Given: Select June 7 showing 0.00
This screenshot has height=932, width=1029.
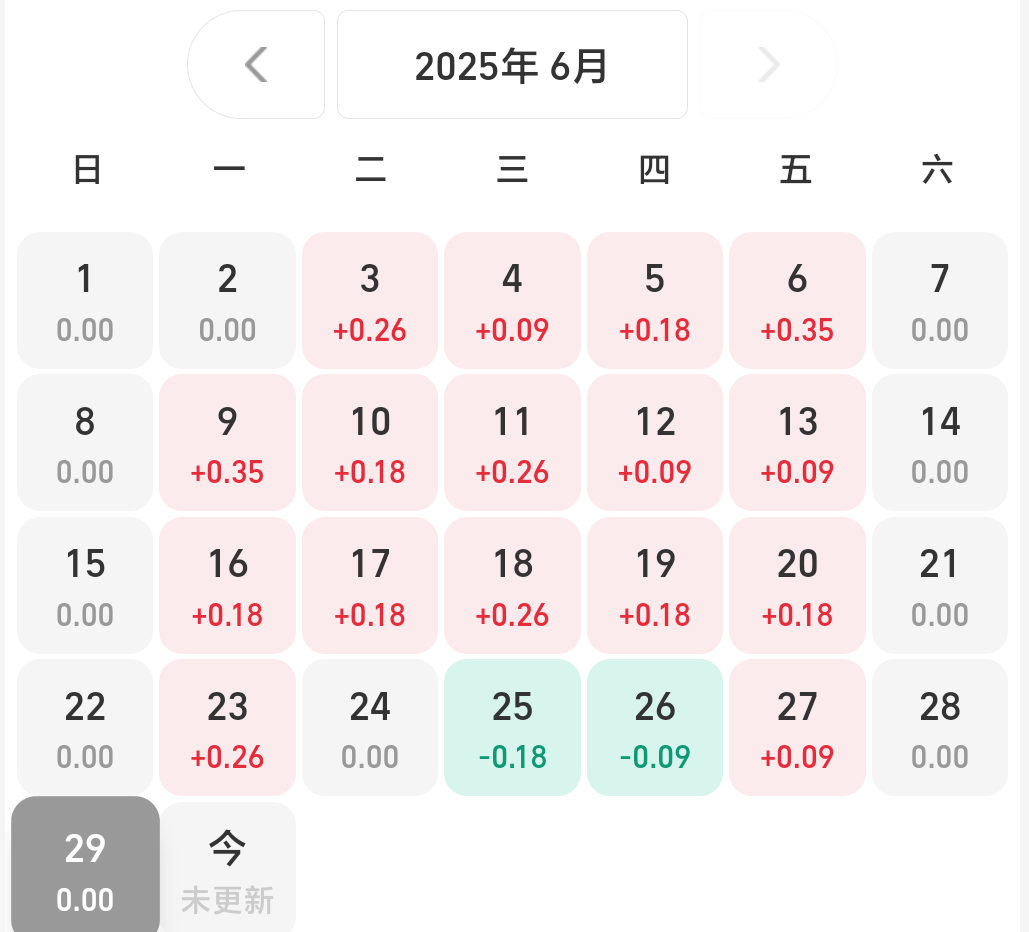Looking at the screenshot, I should tap(940, 300).
